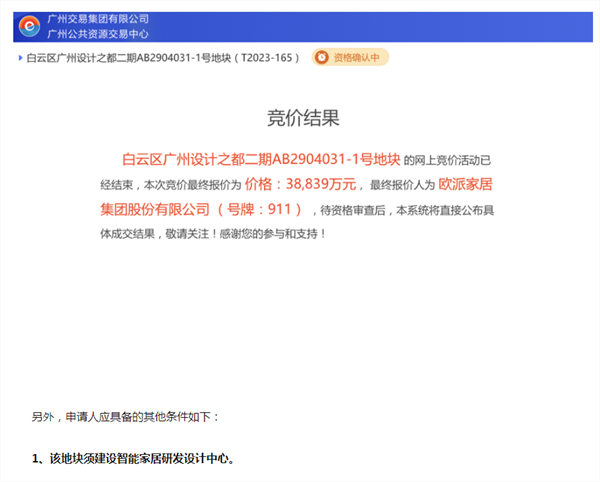Click the paddle number （号牌：911）
The width and height of the screenshot is (600, 482).
(x=260, y=209)
